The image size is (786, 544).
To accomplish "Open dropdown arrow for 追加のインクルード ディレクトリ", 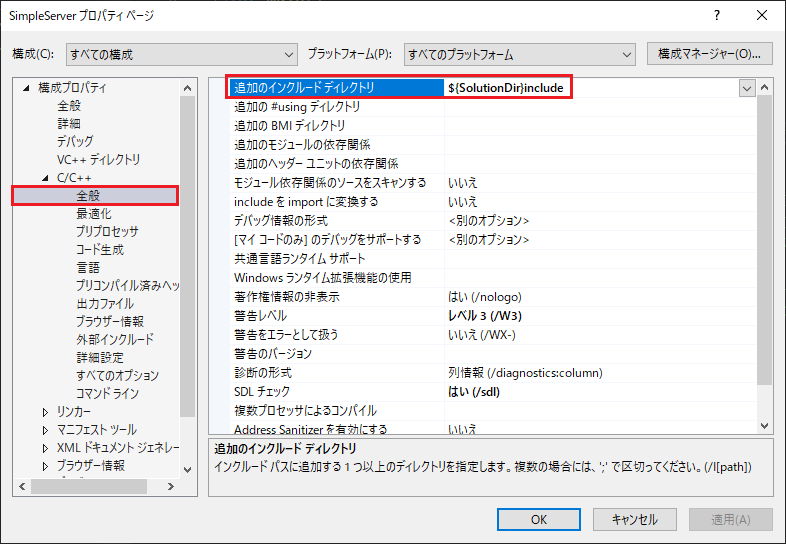I will click(747, 88).
